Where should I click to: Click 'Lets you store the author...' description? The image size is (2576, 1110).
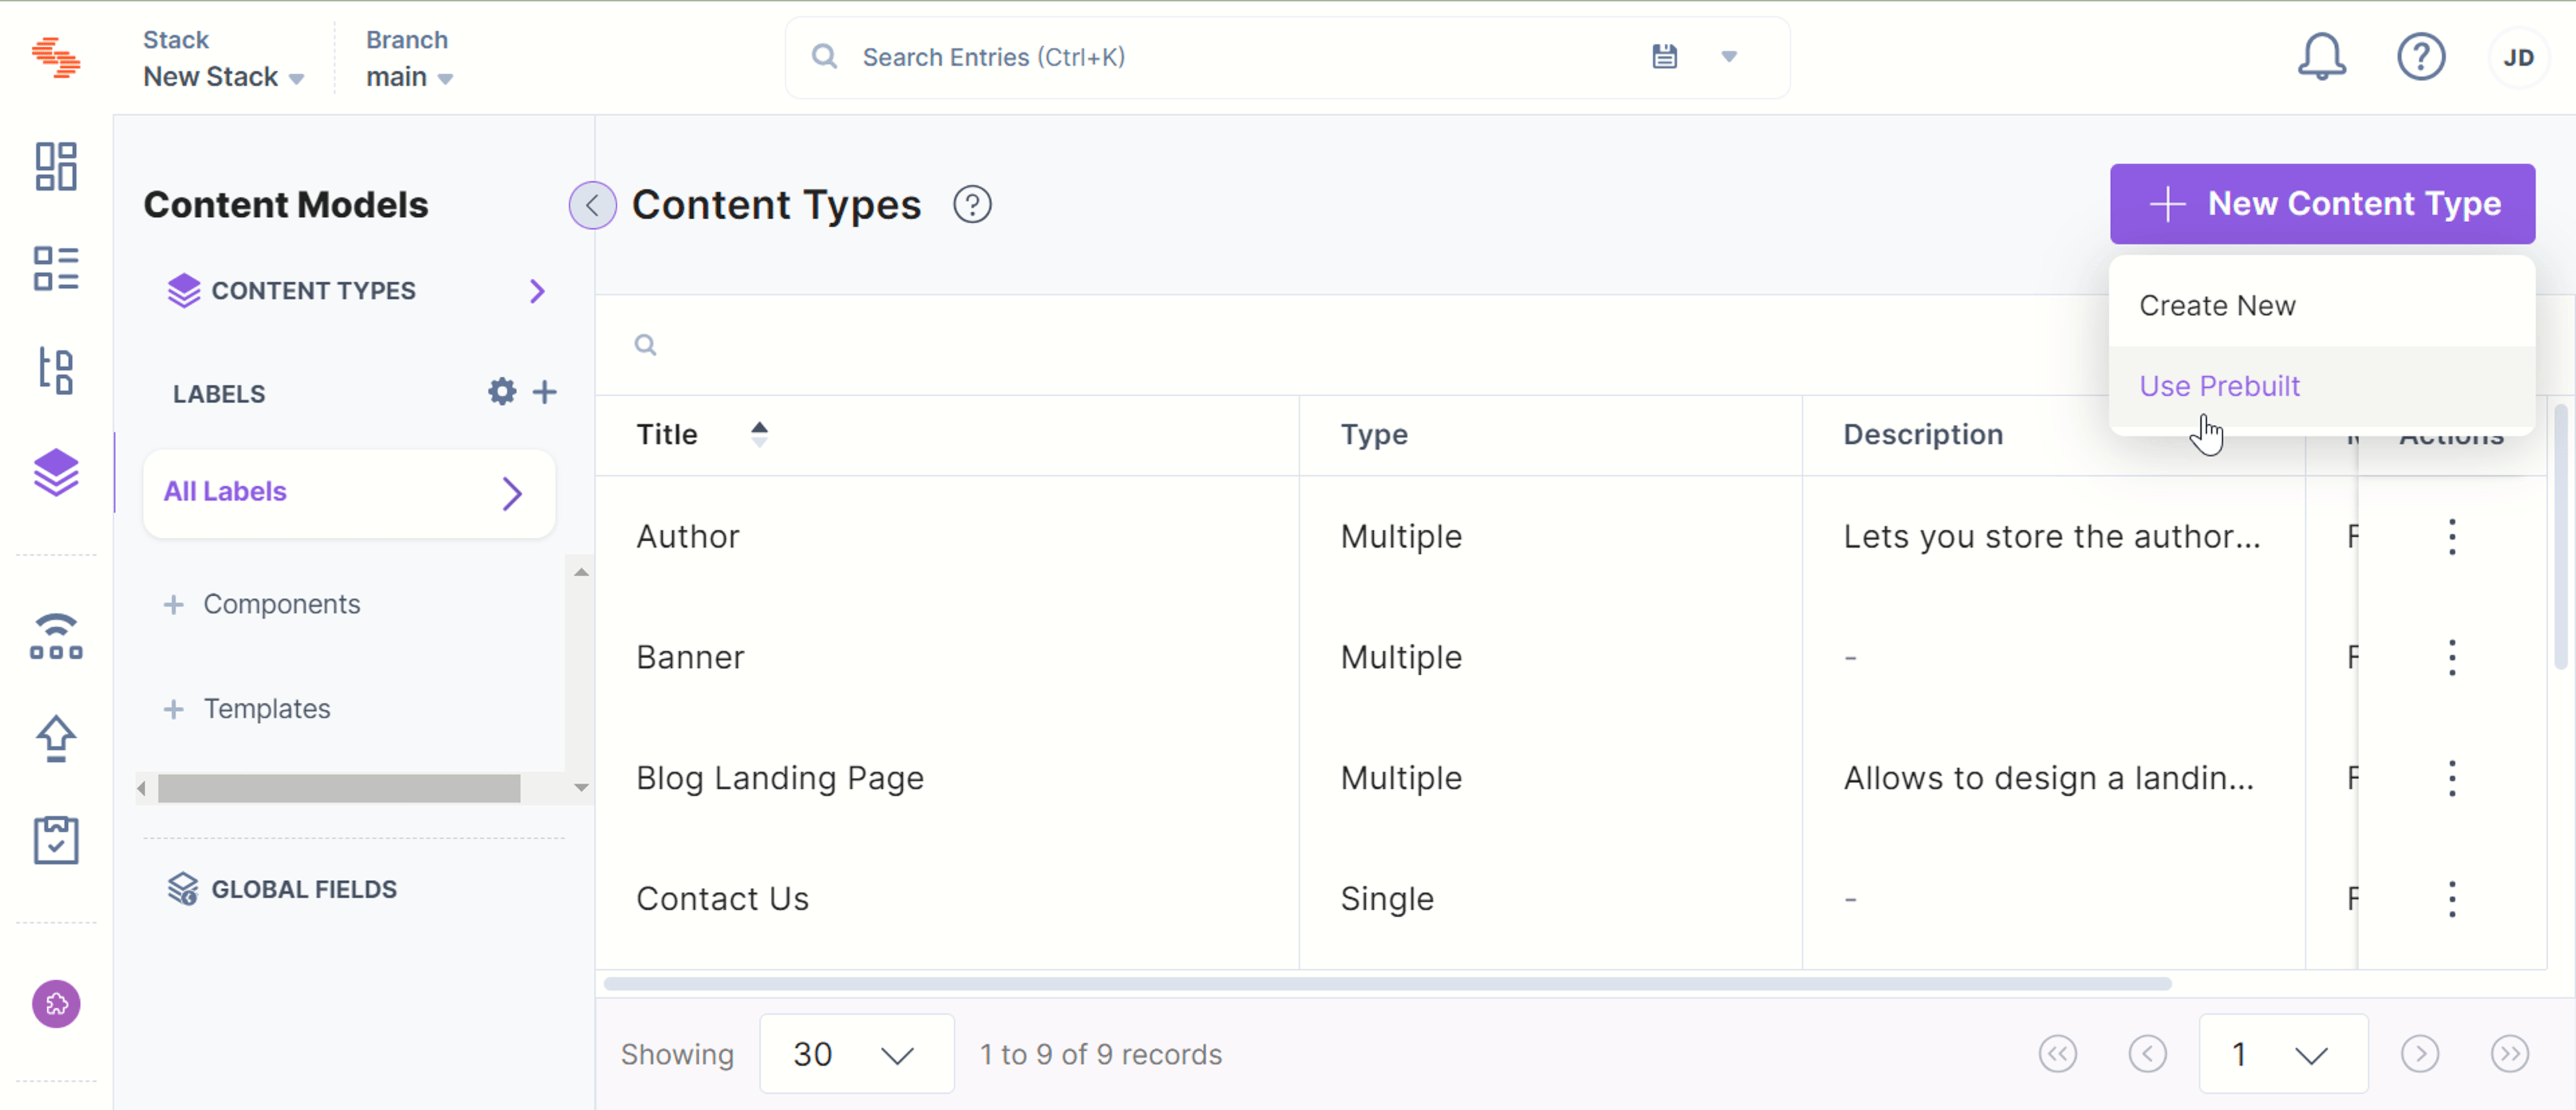pyautogui.click(x=2052, y=537)
